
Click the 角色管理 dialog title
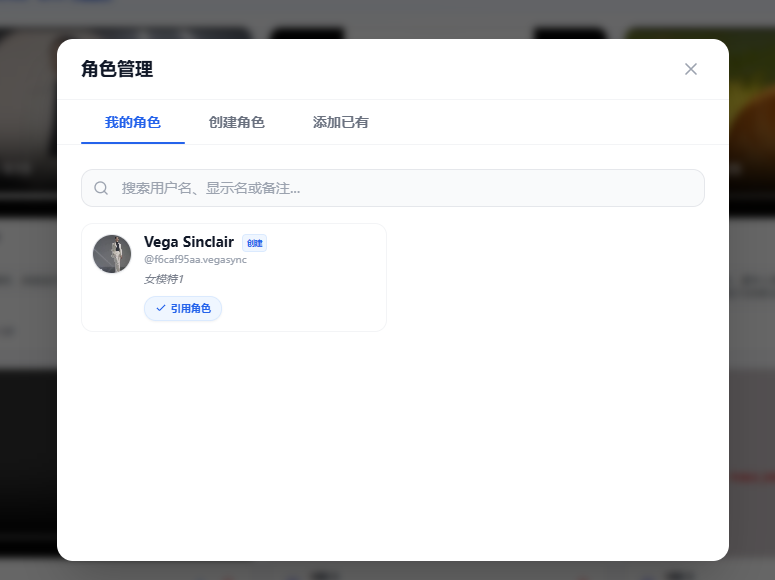(x=117, y=69)
